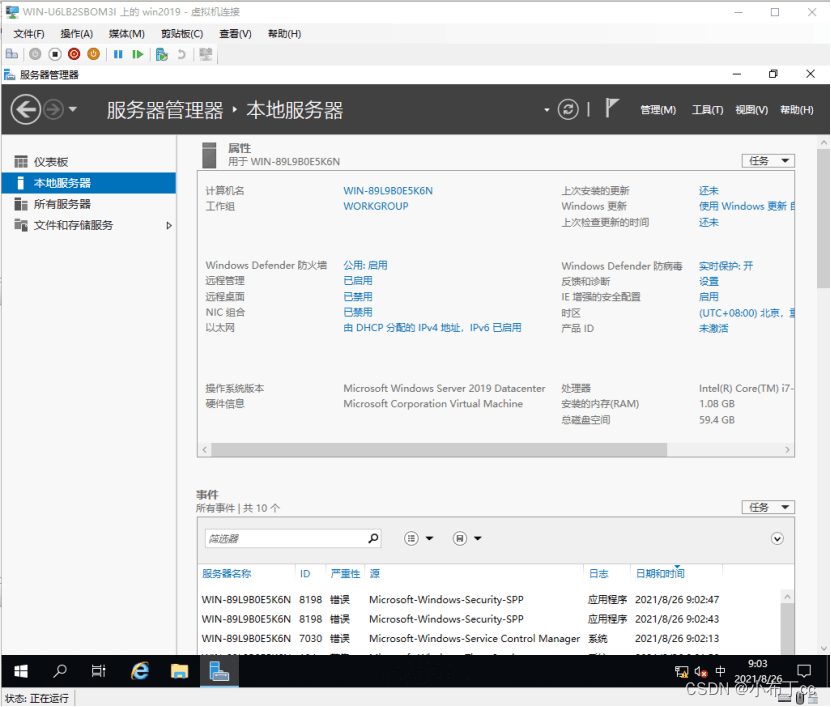The width and height of the screenshot is (831, 707).
Task: Select 所有服务器 in the sidebar
Action: (89, 204)
